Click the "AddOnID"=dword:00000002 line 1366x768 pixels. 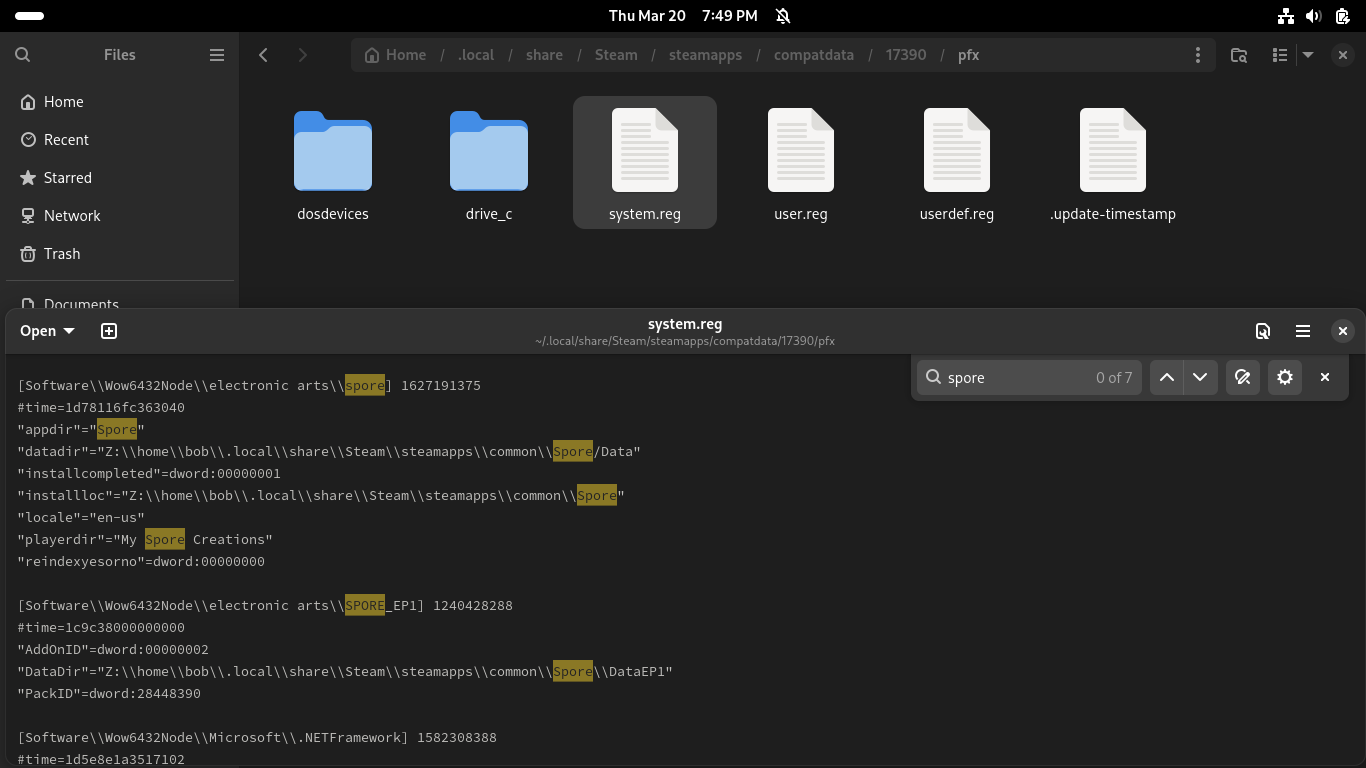113,649
